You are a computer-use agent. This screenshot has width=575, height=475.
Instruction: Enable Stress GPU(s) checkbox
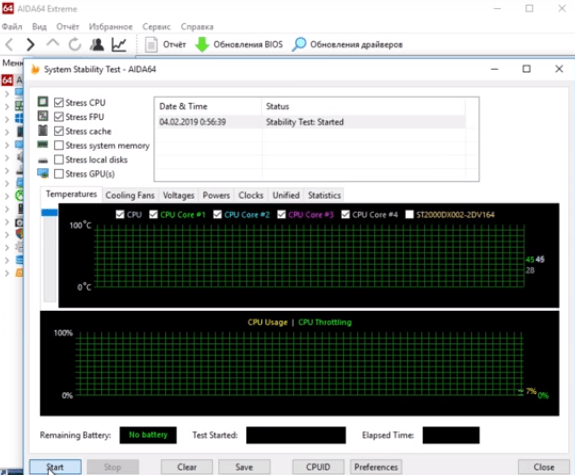(x=59, y=174)
